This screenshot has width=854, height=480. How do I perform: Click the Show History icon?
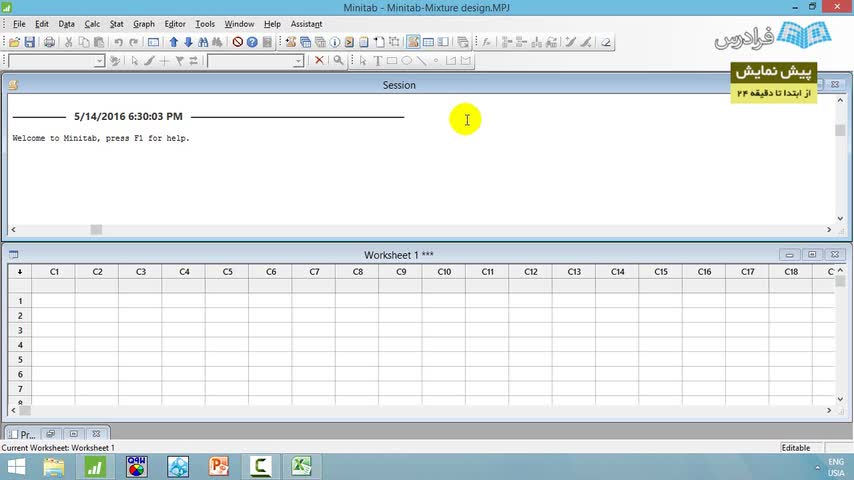[349, 42]
